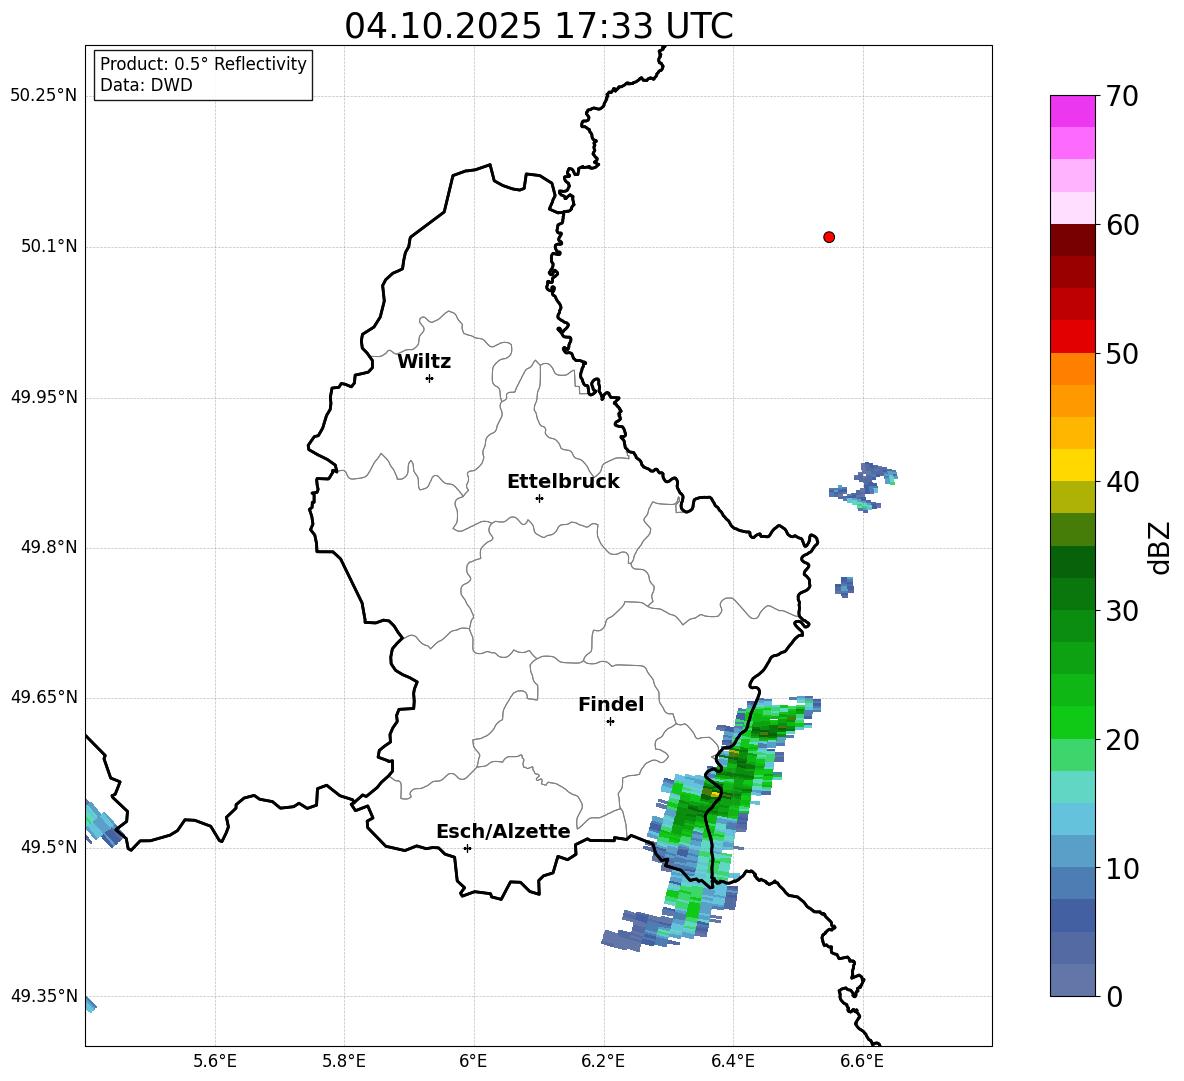Click the latitude label 50.25°N
This screenshot has width=1184, height=1081.
click(x=44, y=96)
